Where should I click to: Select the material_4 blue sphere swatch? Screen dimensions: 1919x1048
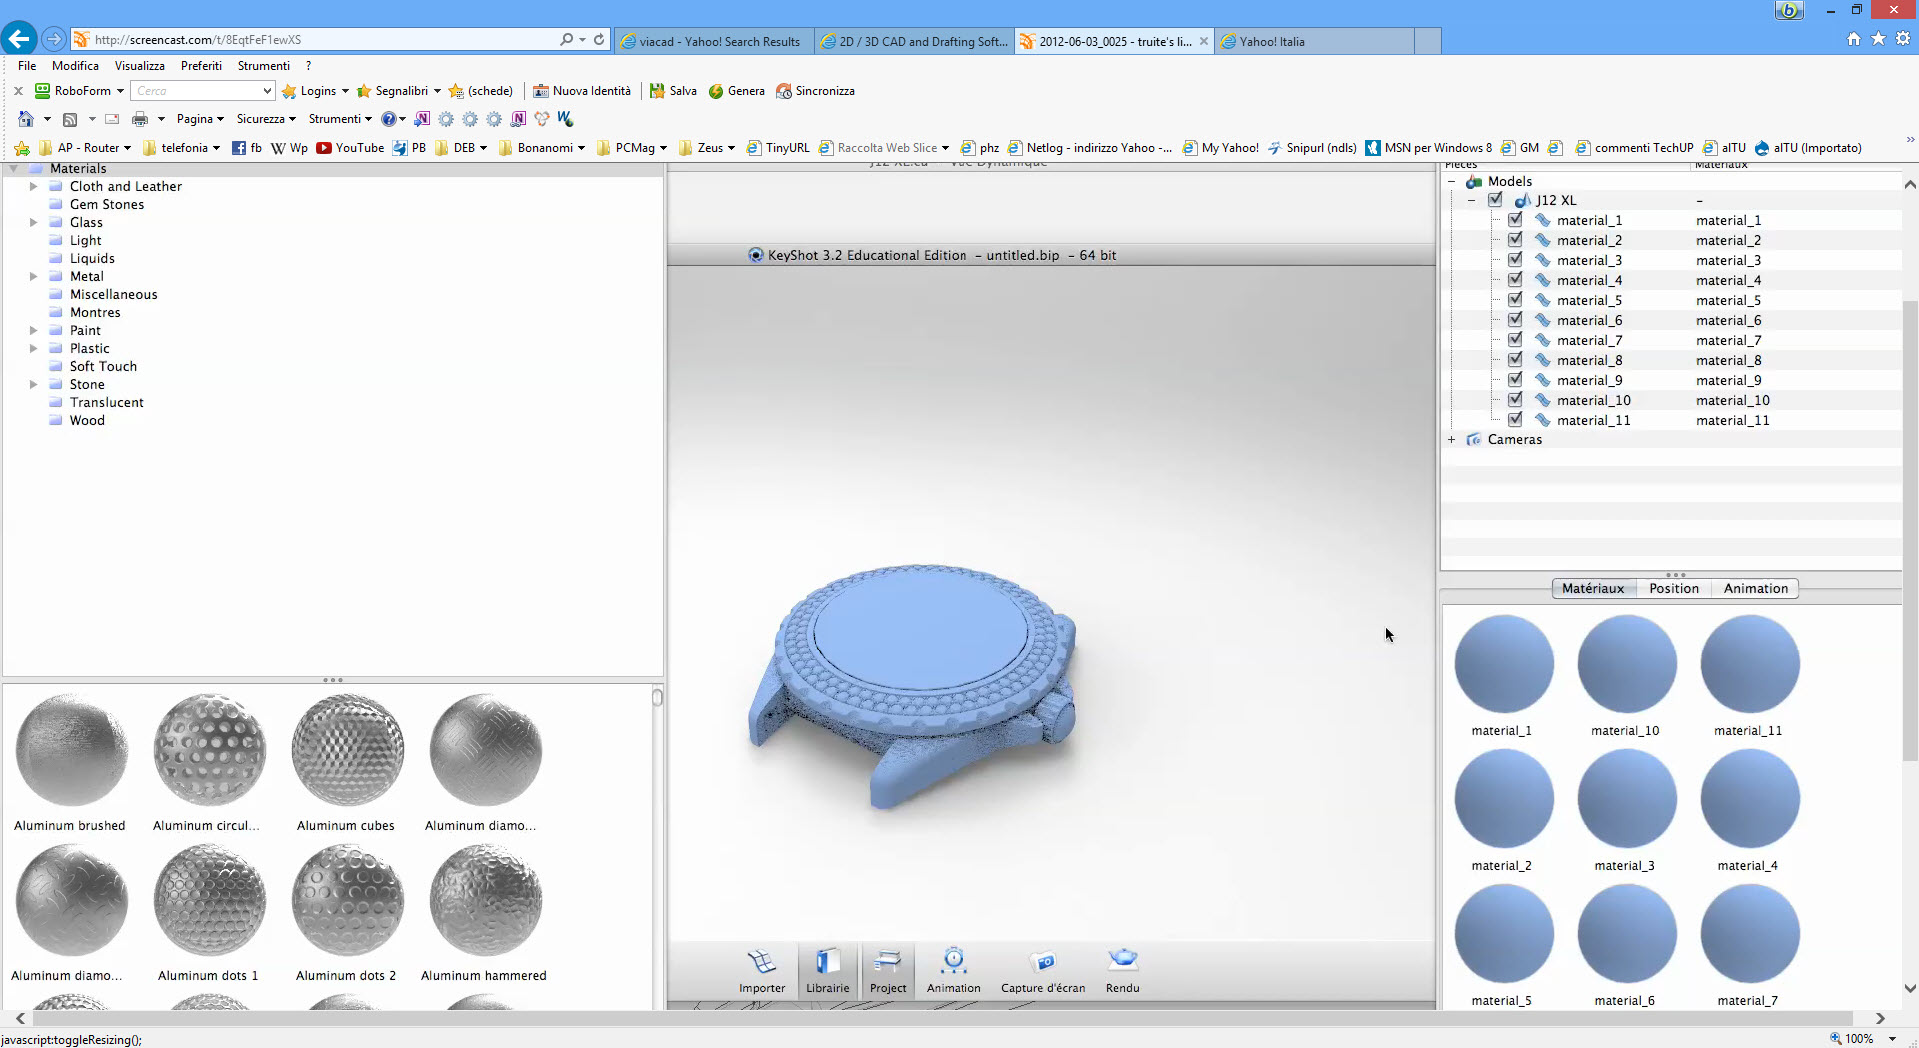point(1749,799)
